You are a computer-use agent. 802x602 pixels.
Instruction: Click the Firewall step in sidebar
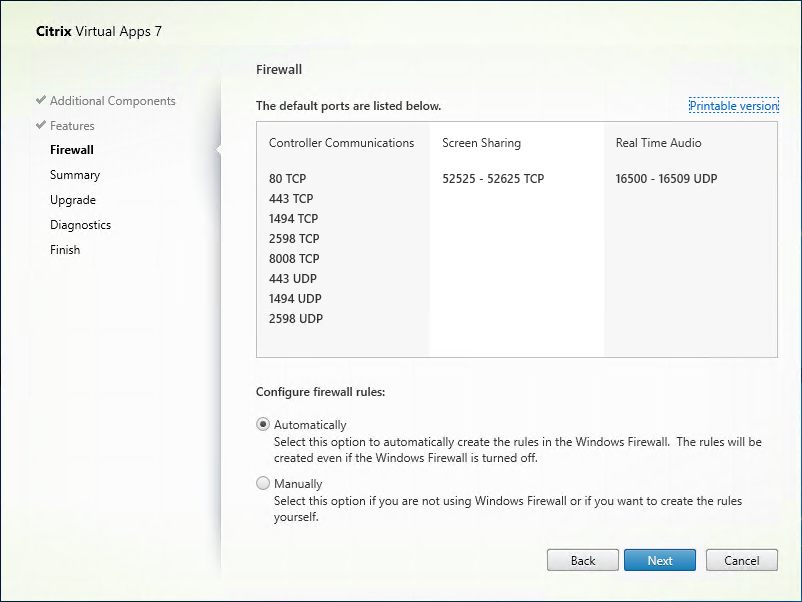(72, 150)
